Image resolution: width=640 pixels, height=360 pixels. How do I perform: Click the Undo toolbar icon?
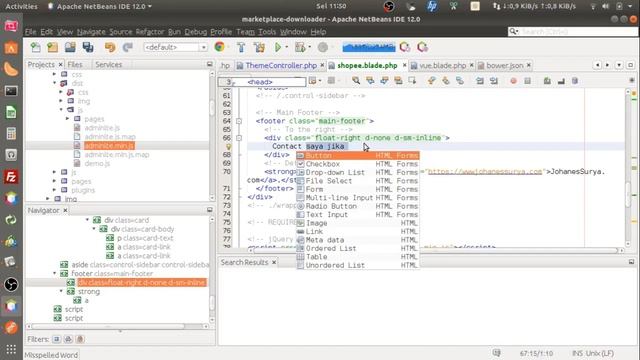click(110, 47)
